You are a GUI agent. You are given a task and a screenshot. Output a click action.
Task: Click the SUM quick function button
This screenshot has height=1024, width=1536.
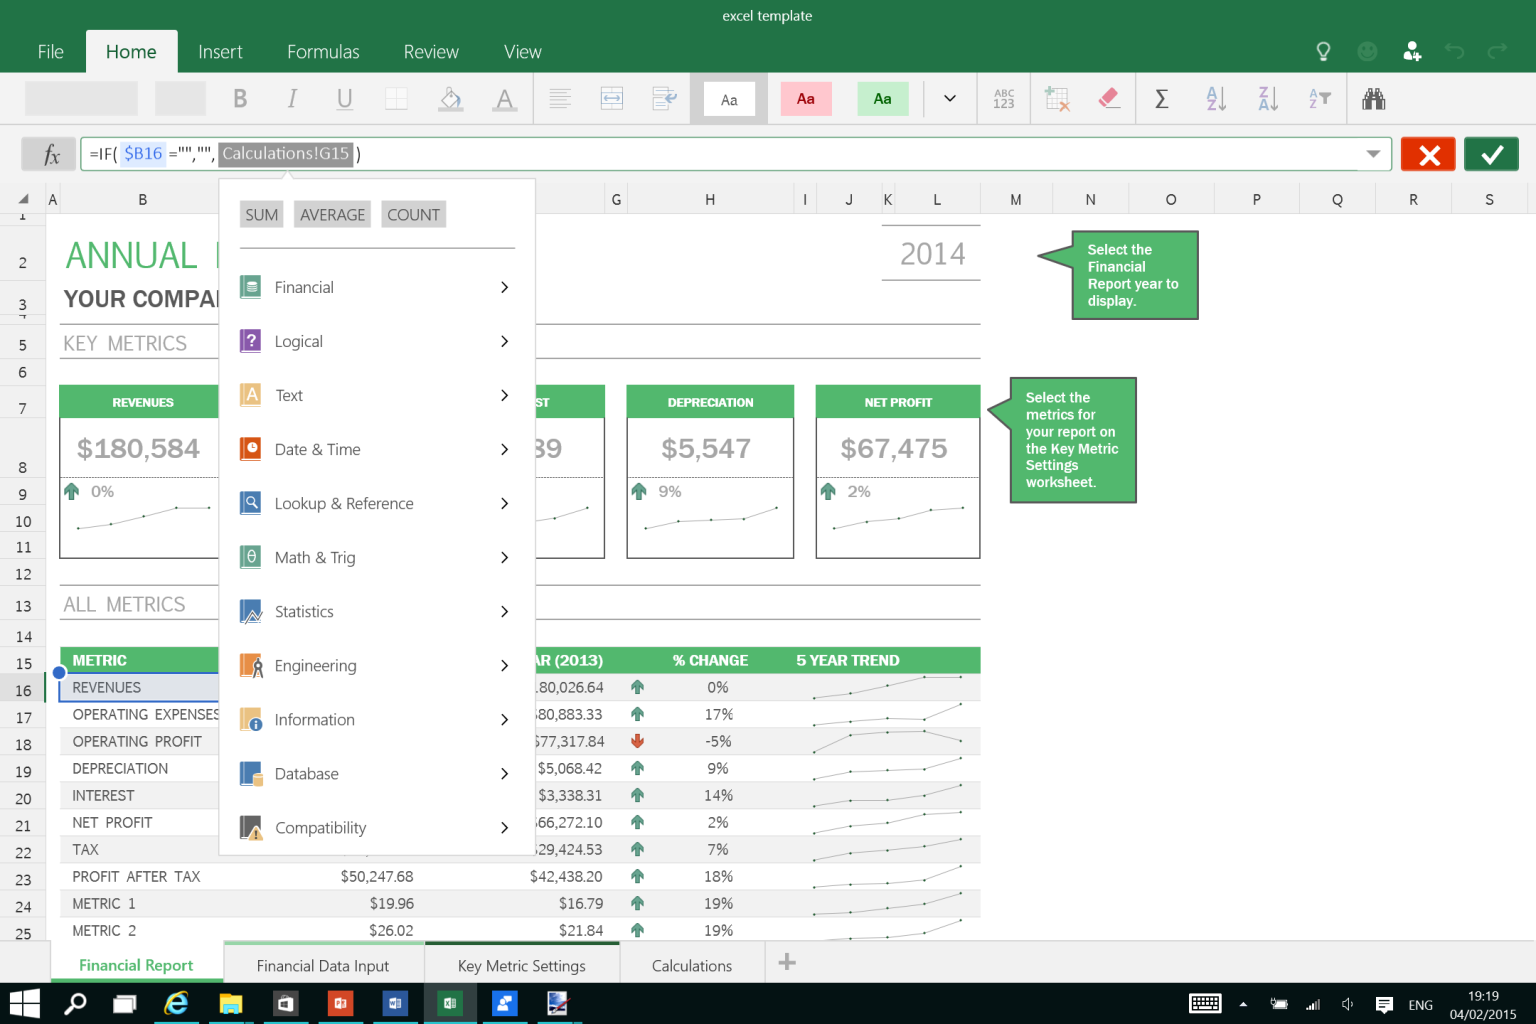click(x=261, y=214)
